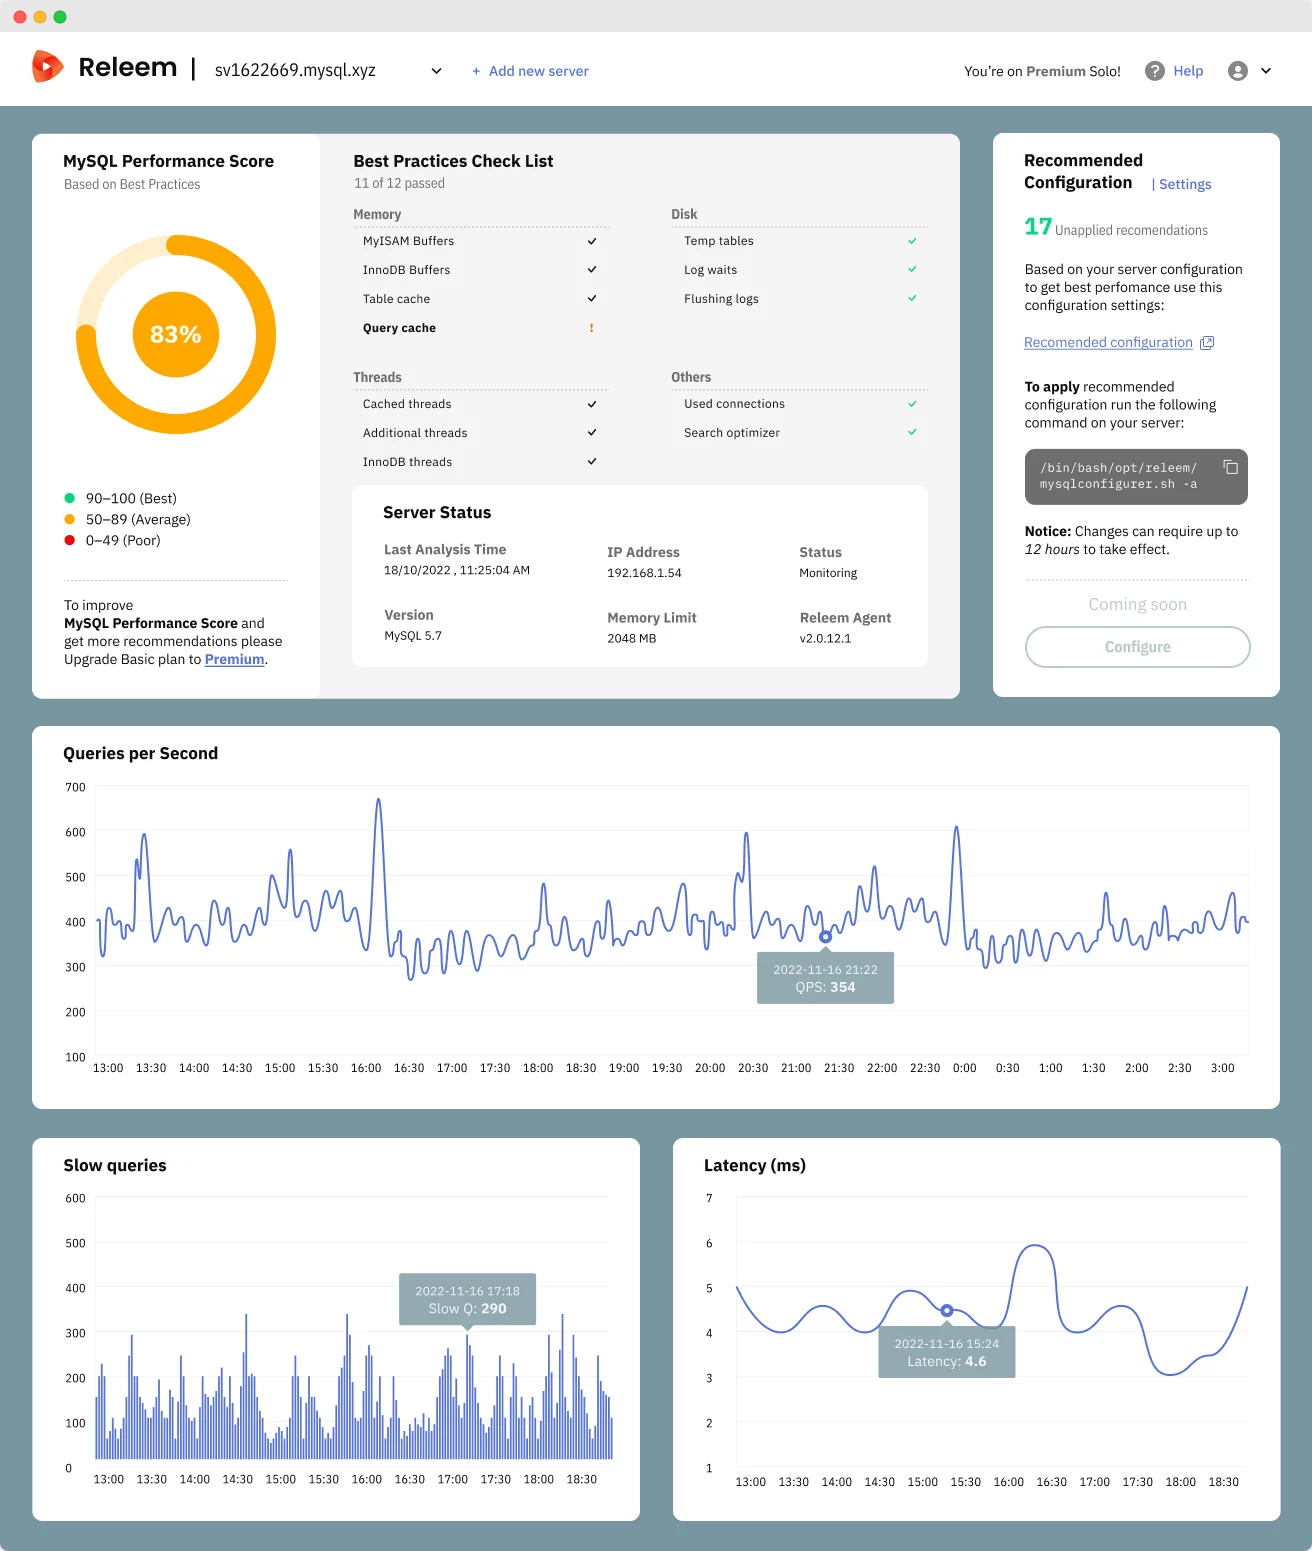Open the server selector dropdown sv1622669.mysql.xyz
Image resolution: width=1312 pixels, height=1551 pixels.
pos(328,70)
